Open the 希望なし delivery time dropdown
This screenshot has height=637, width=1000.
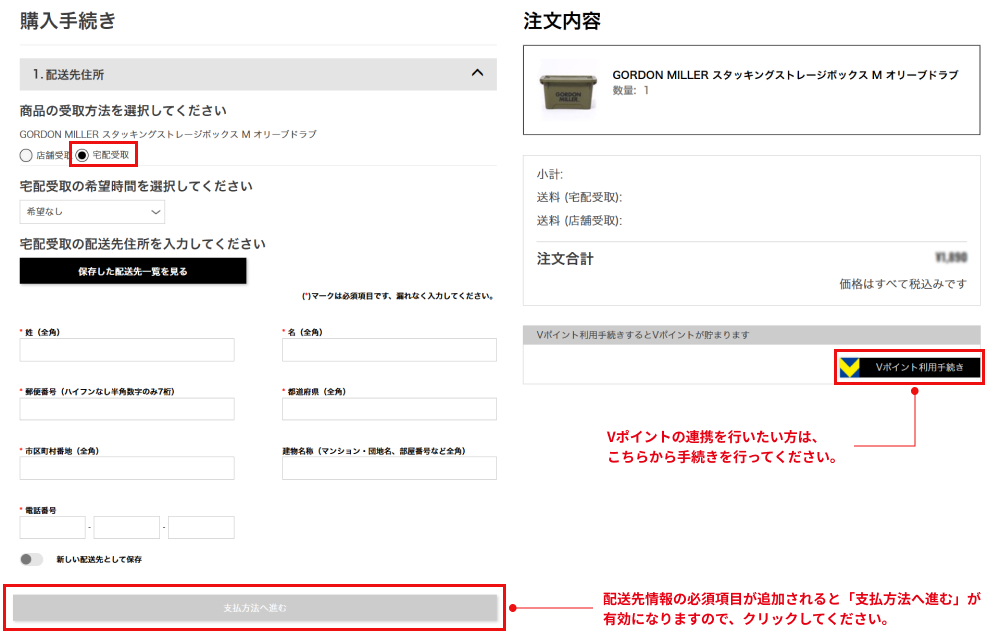coord(92,212)
